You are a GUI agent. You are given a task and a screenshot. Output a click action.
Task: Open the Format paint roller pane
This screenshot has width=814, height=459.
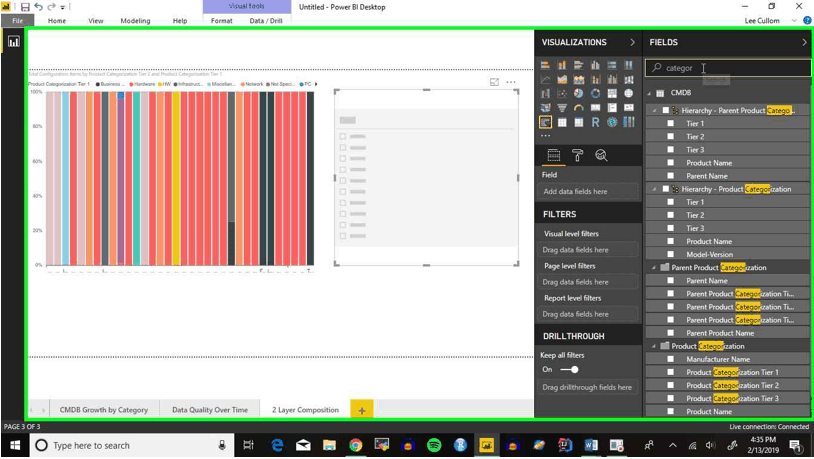point(577,155)
